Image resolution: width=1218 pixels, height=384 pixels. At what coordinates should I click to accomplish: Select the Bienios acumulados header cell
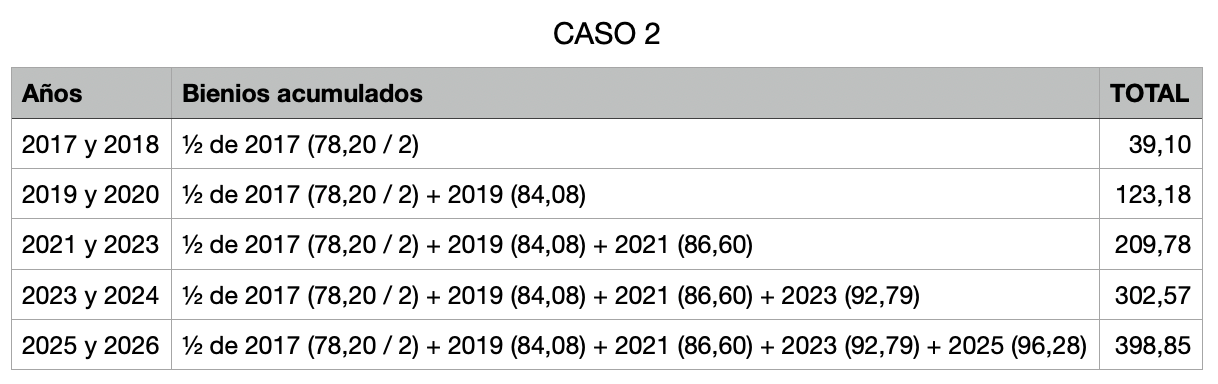pos(634,94)
